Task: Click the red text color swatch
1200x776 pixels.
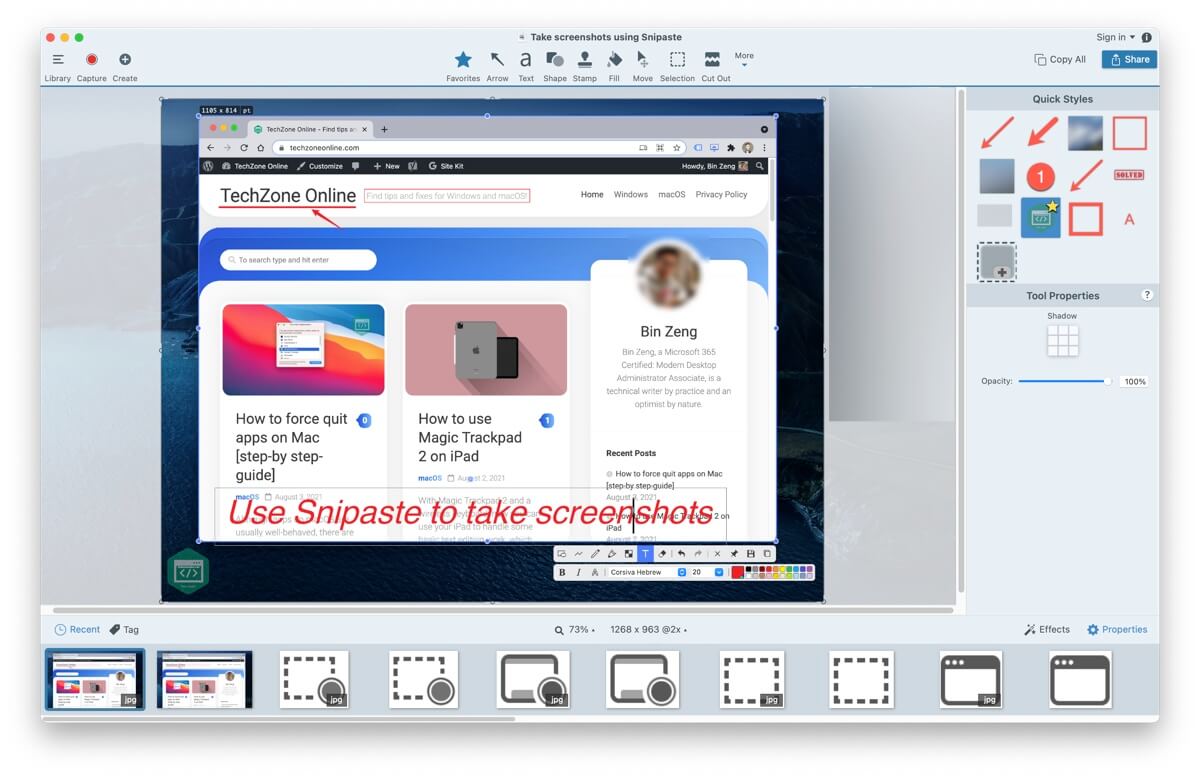Action: 737,571
